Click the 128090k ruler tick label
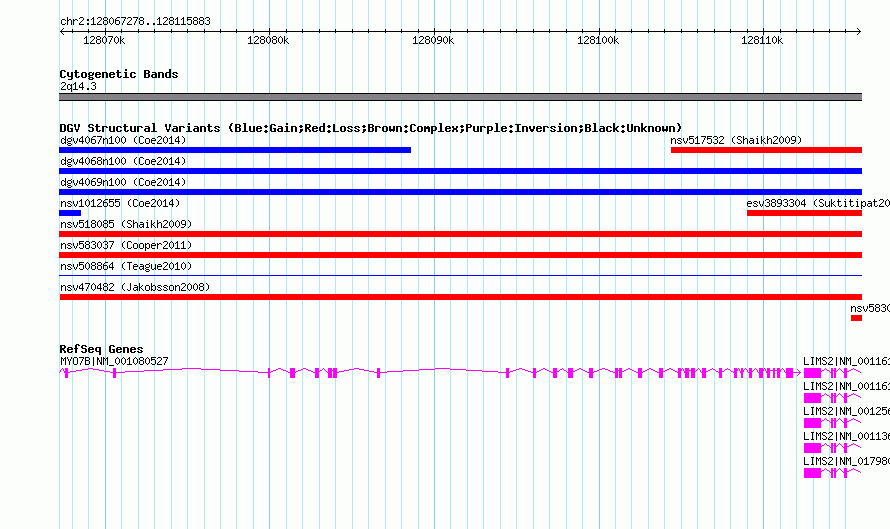The width and height of the screenshot is (890, 529). coord(433,40)
